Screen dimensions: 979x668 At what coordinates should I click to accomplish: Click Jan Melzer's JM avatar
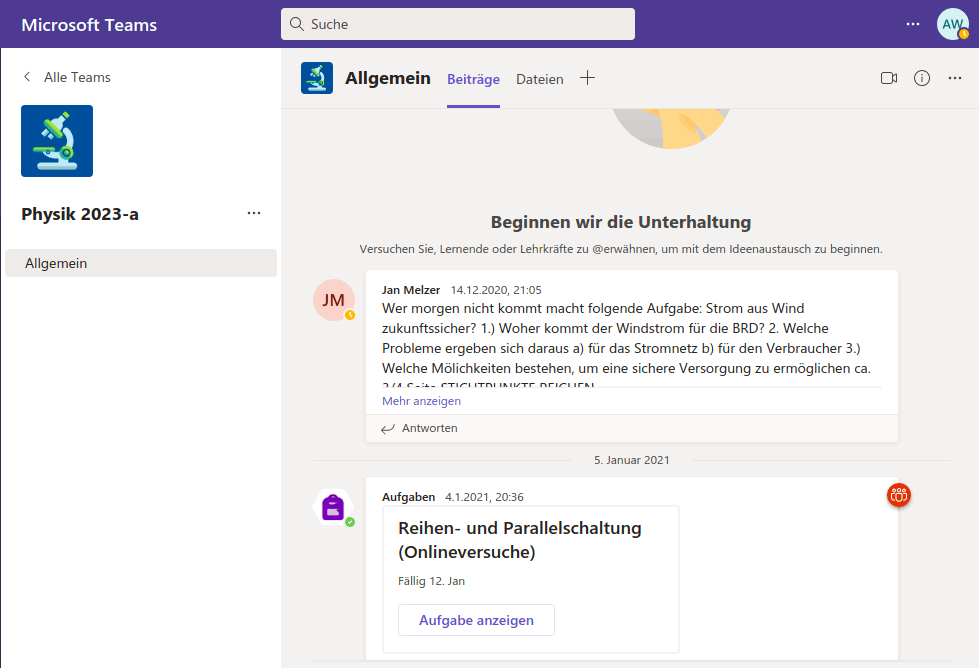(334, 300)
